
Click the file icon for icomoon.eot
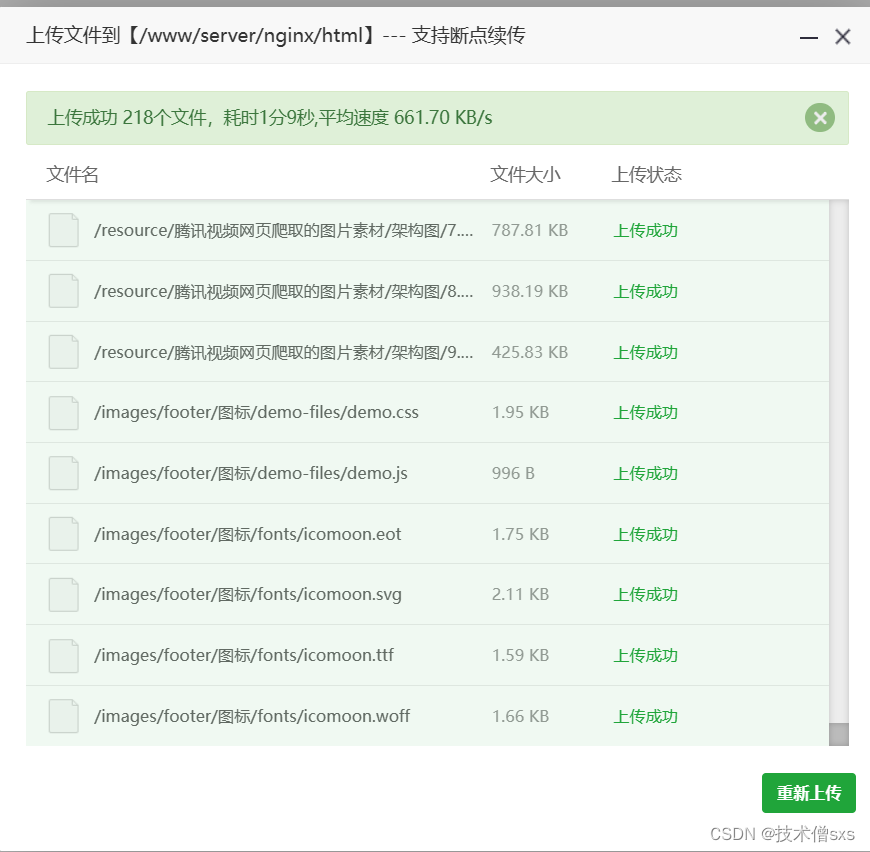63,534
